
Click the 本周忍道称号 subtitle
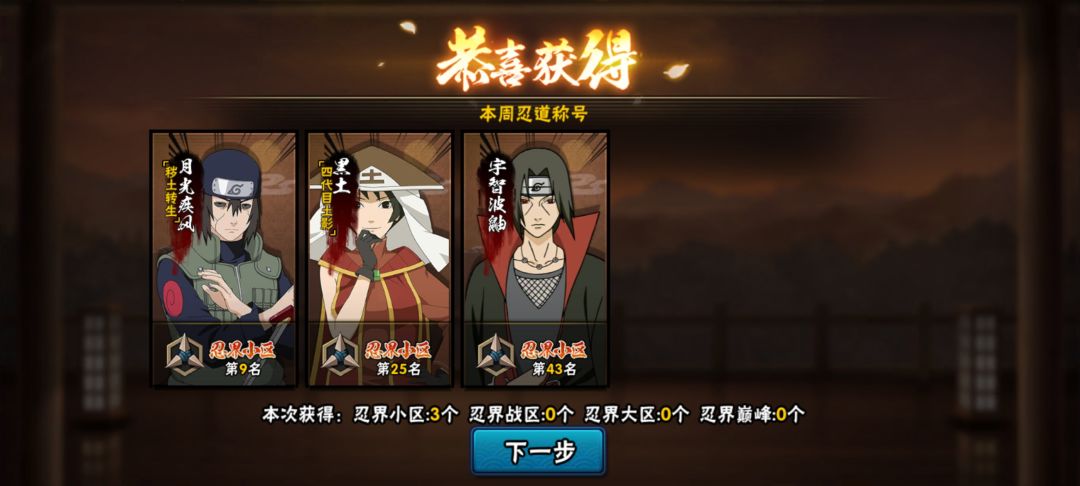(534, 114)
